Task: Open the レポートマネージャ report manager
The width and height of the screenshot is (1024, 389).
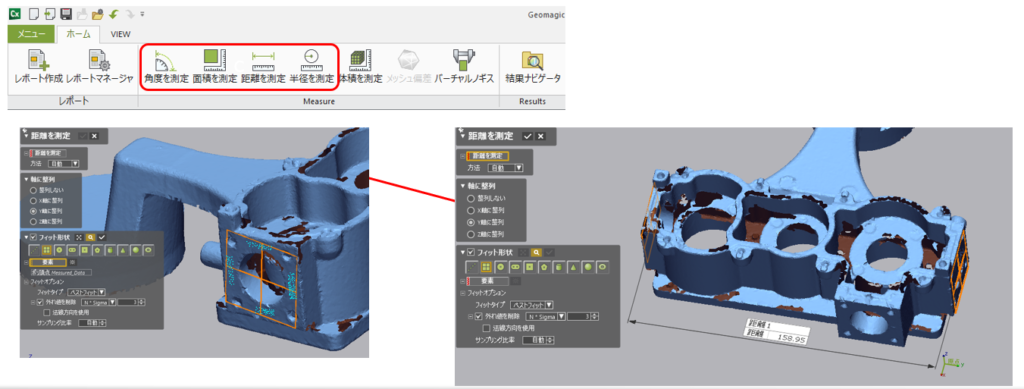Action: pos(100,68)
